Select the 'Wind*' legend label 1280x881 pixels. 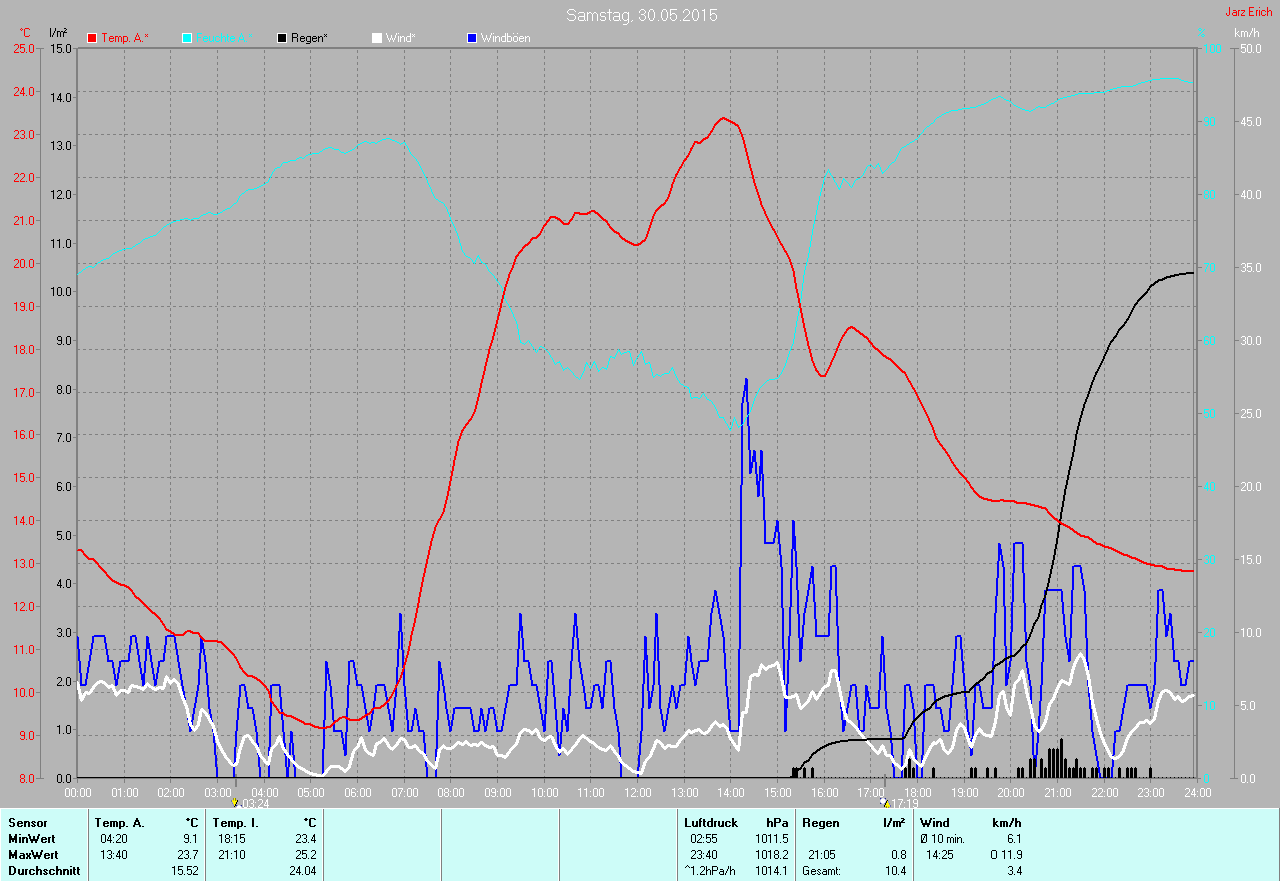pos(401,38)
